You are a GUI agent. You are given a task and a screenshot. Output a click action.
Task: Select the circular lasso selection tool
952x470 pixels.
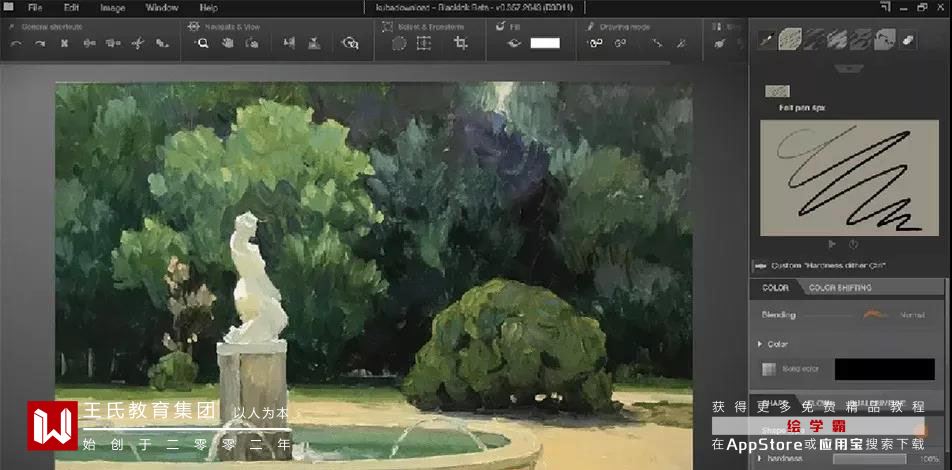[399, 44]
